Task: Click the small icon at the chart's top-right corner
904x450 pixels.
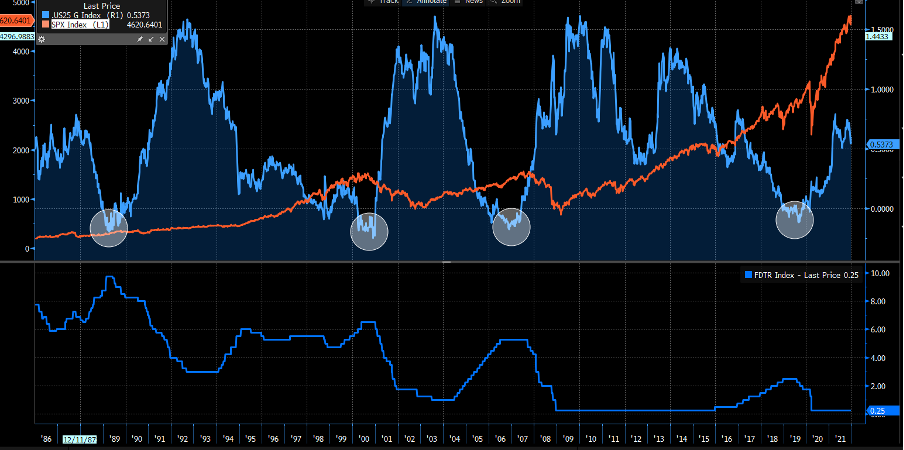Action: tap(859, 2)
